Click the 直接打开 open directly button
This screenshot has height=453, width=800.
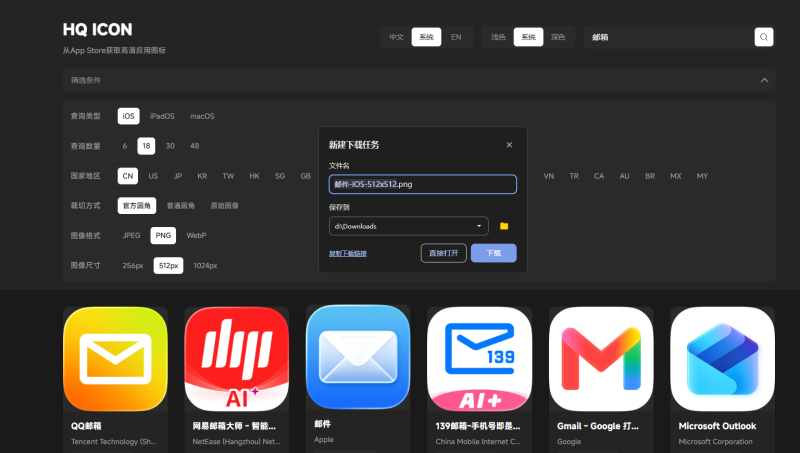443,253
